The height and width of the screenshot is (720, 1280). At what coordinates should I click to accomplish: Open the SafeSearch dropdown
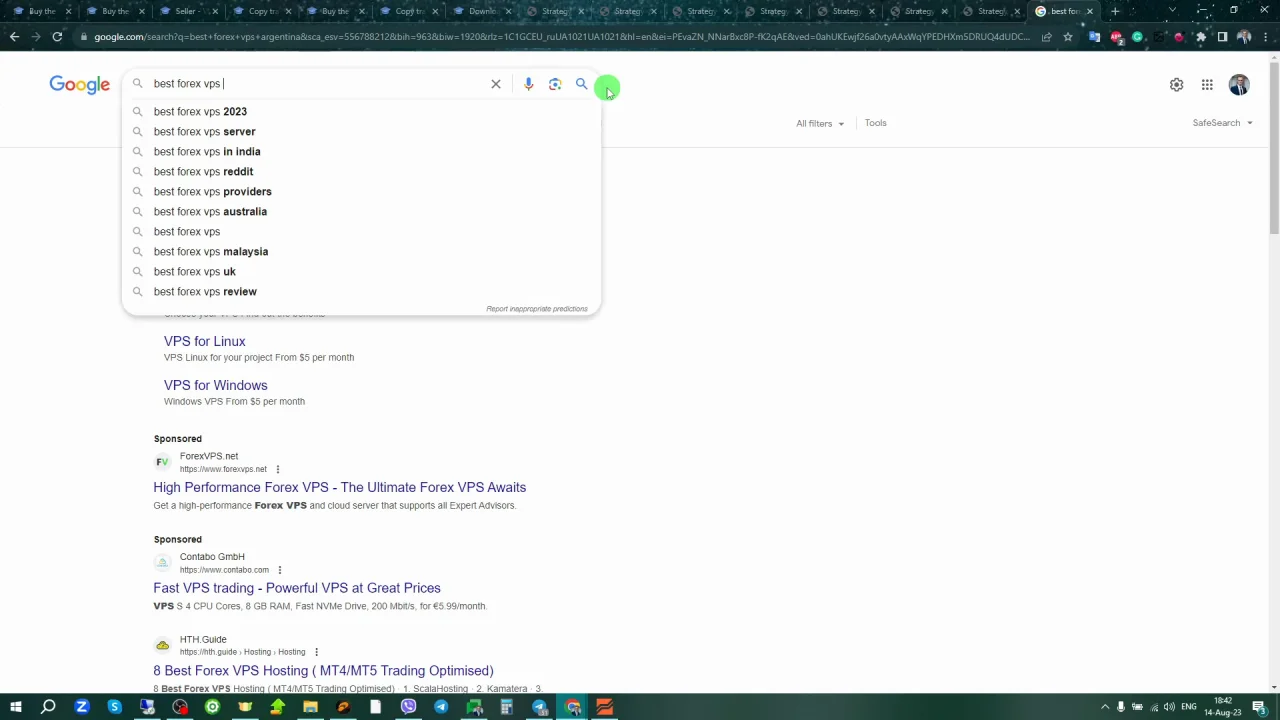[1222, 123]
